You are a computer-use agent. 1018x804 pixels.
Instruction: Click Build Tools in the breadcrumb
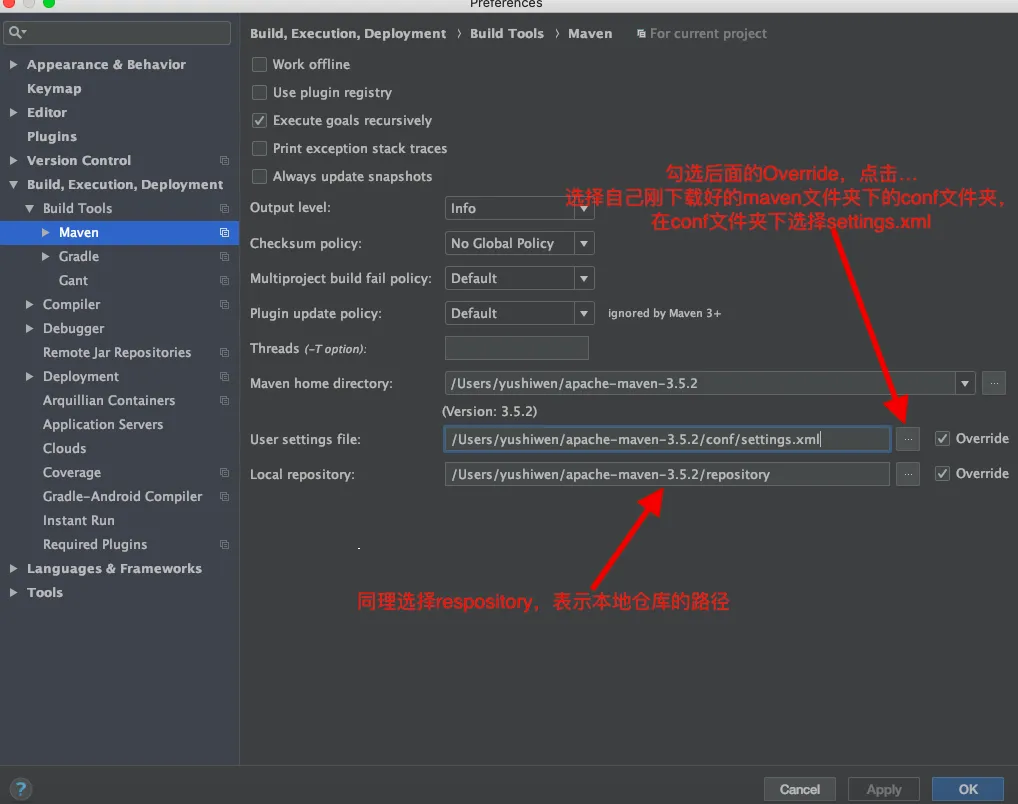pos(506,34)
